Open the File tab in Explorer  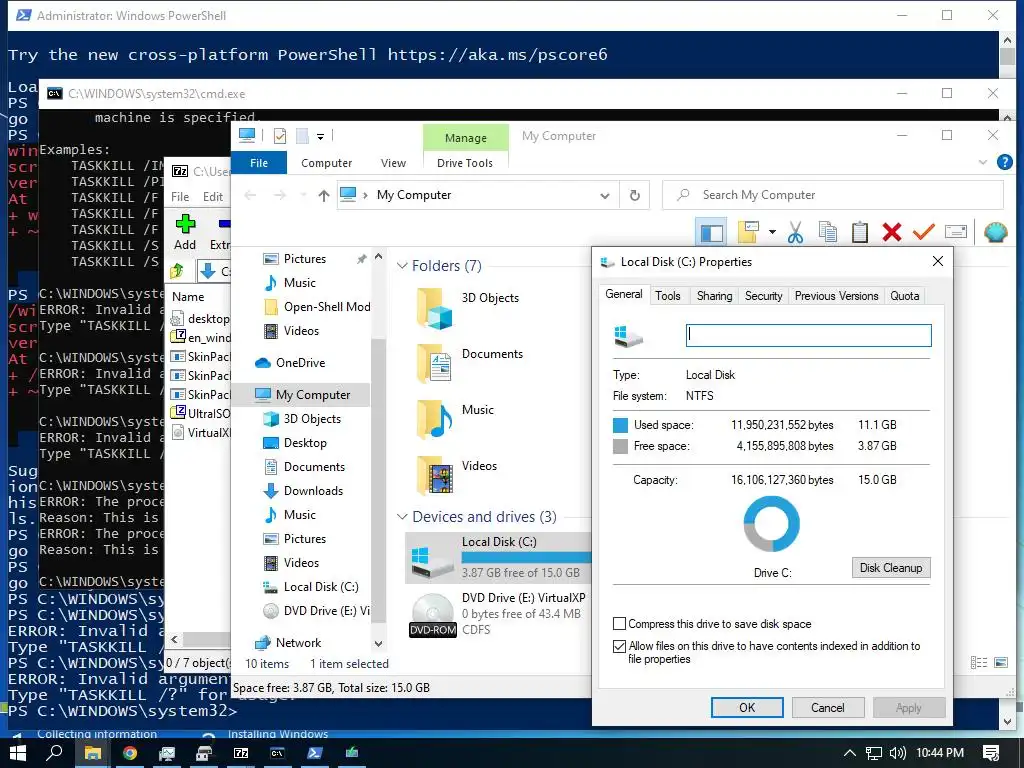[259, 163]
